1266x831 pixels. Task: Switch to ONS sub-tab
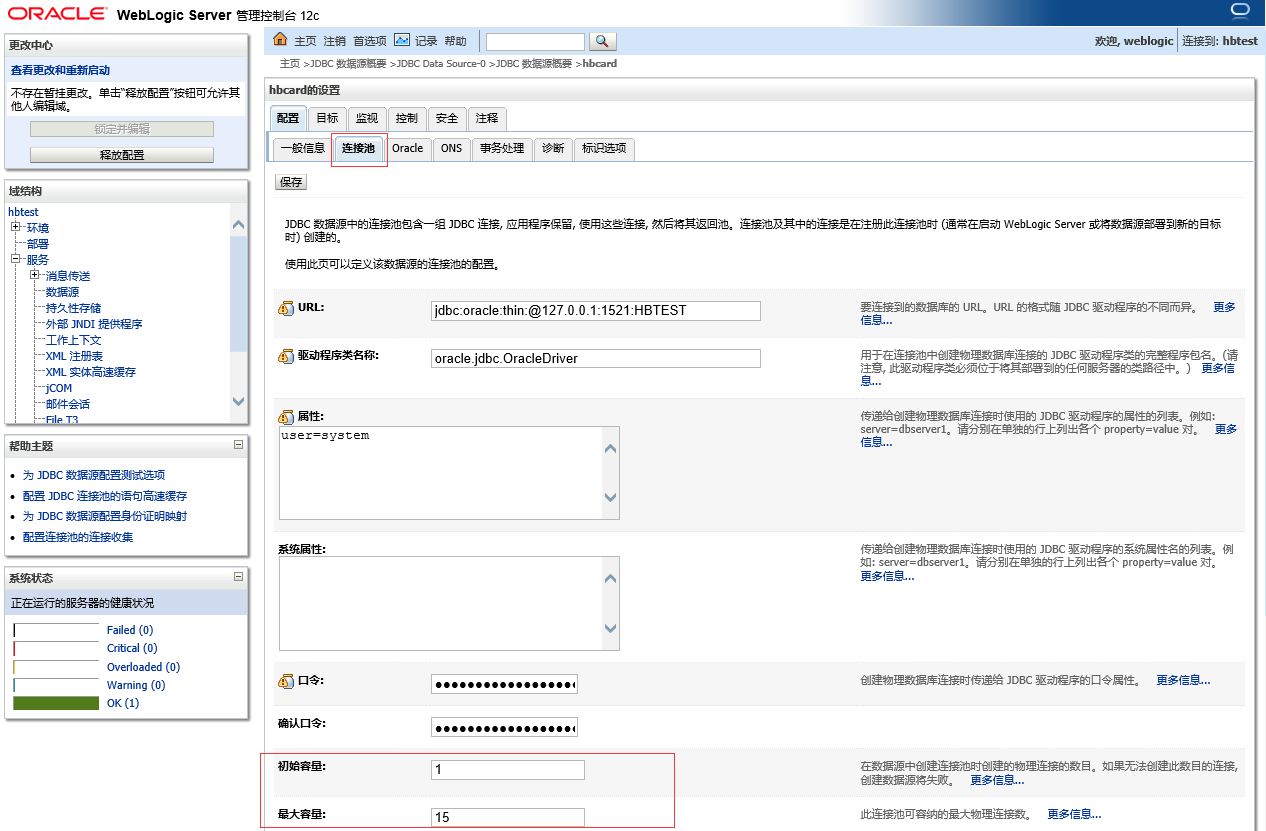(x=452, y=148)
